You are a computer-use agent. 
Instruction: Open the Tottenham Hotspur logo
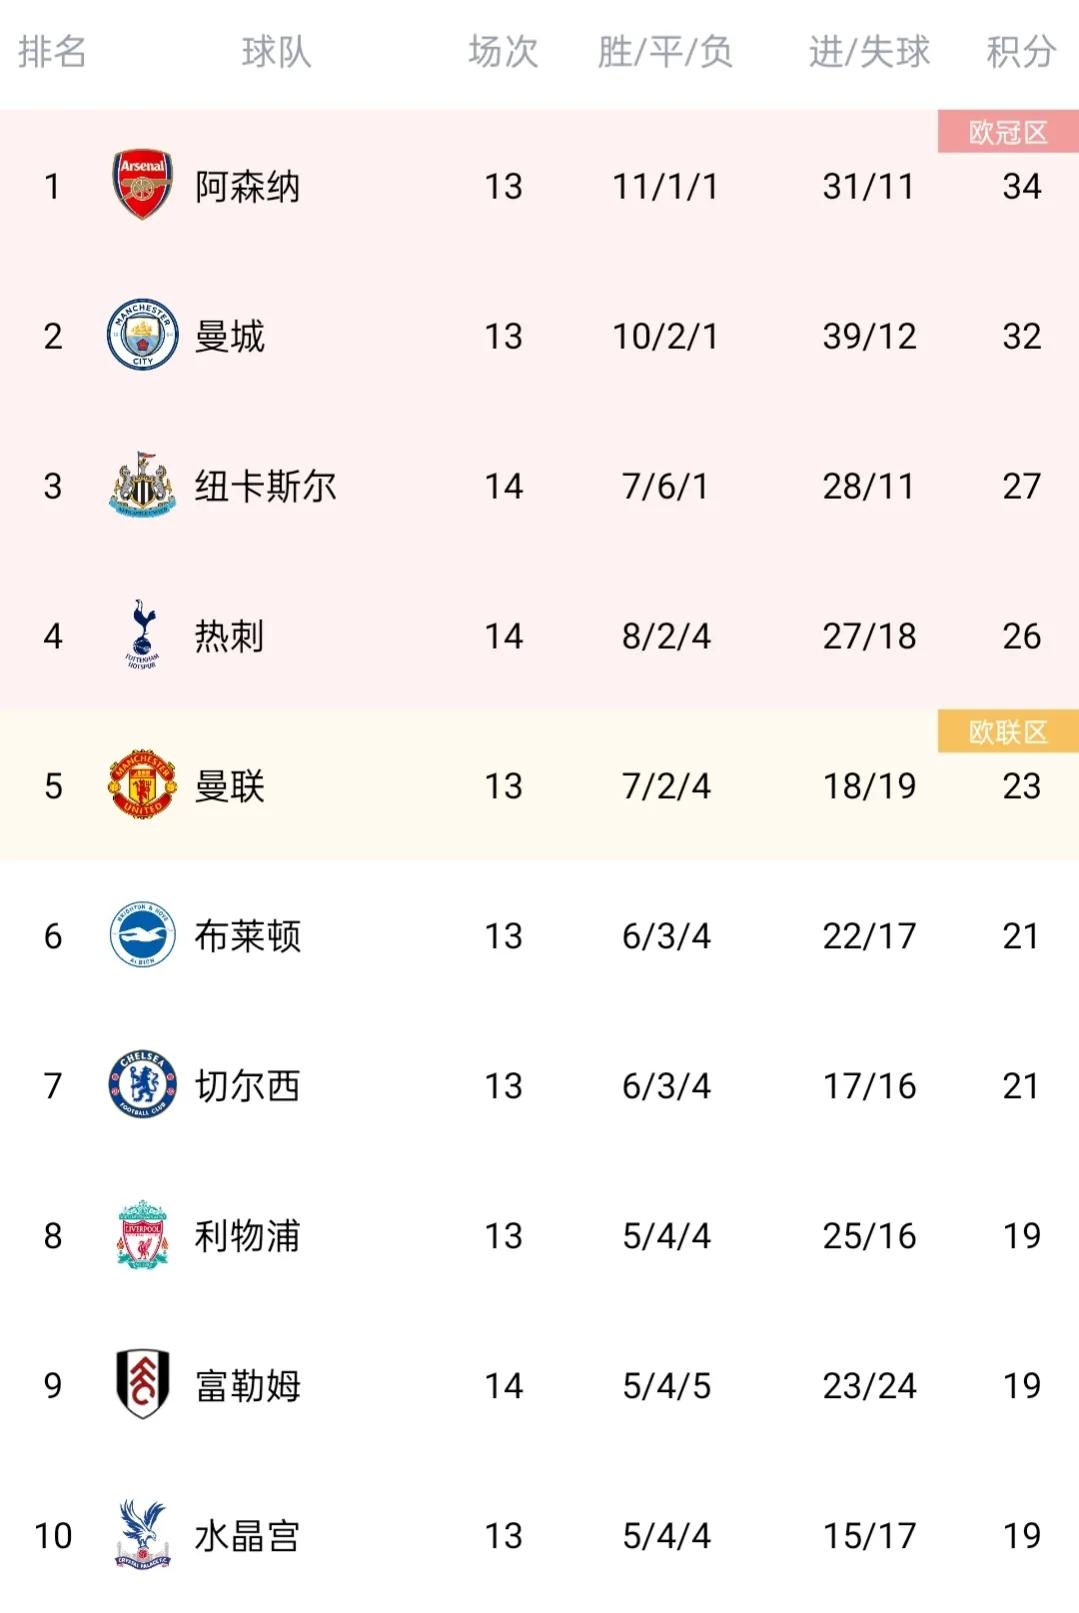142,635
